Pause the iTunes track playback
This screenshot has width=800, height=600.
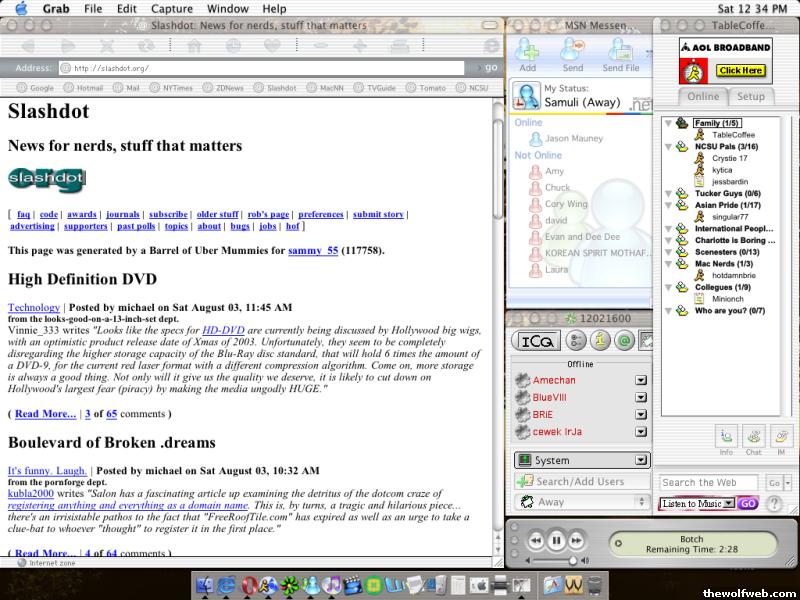[556, 541]
